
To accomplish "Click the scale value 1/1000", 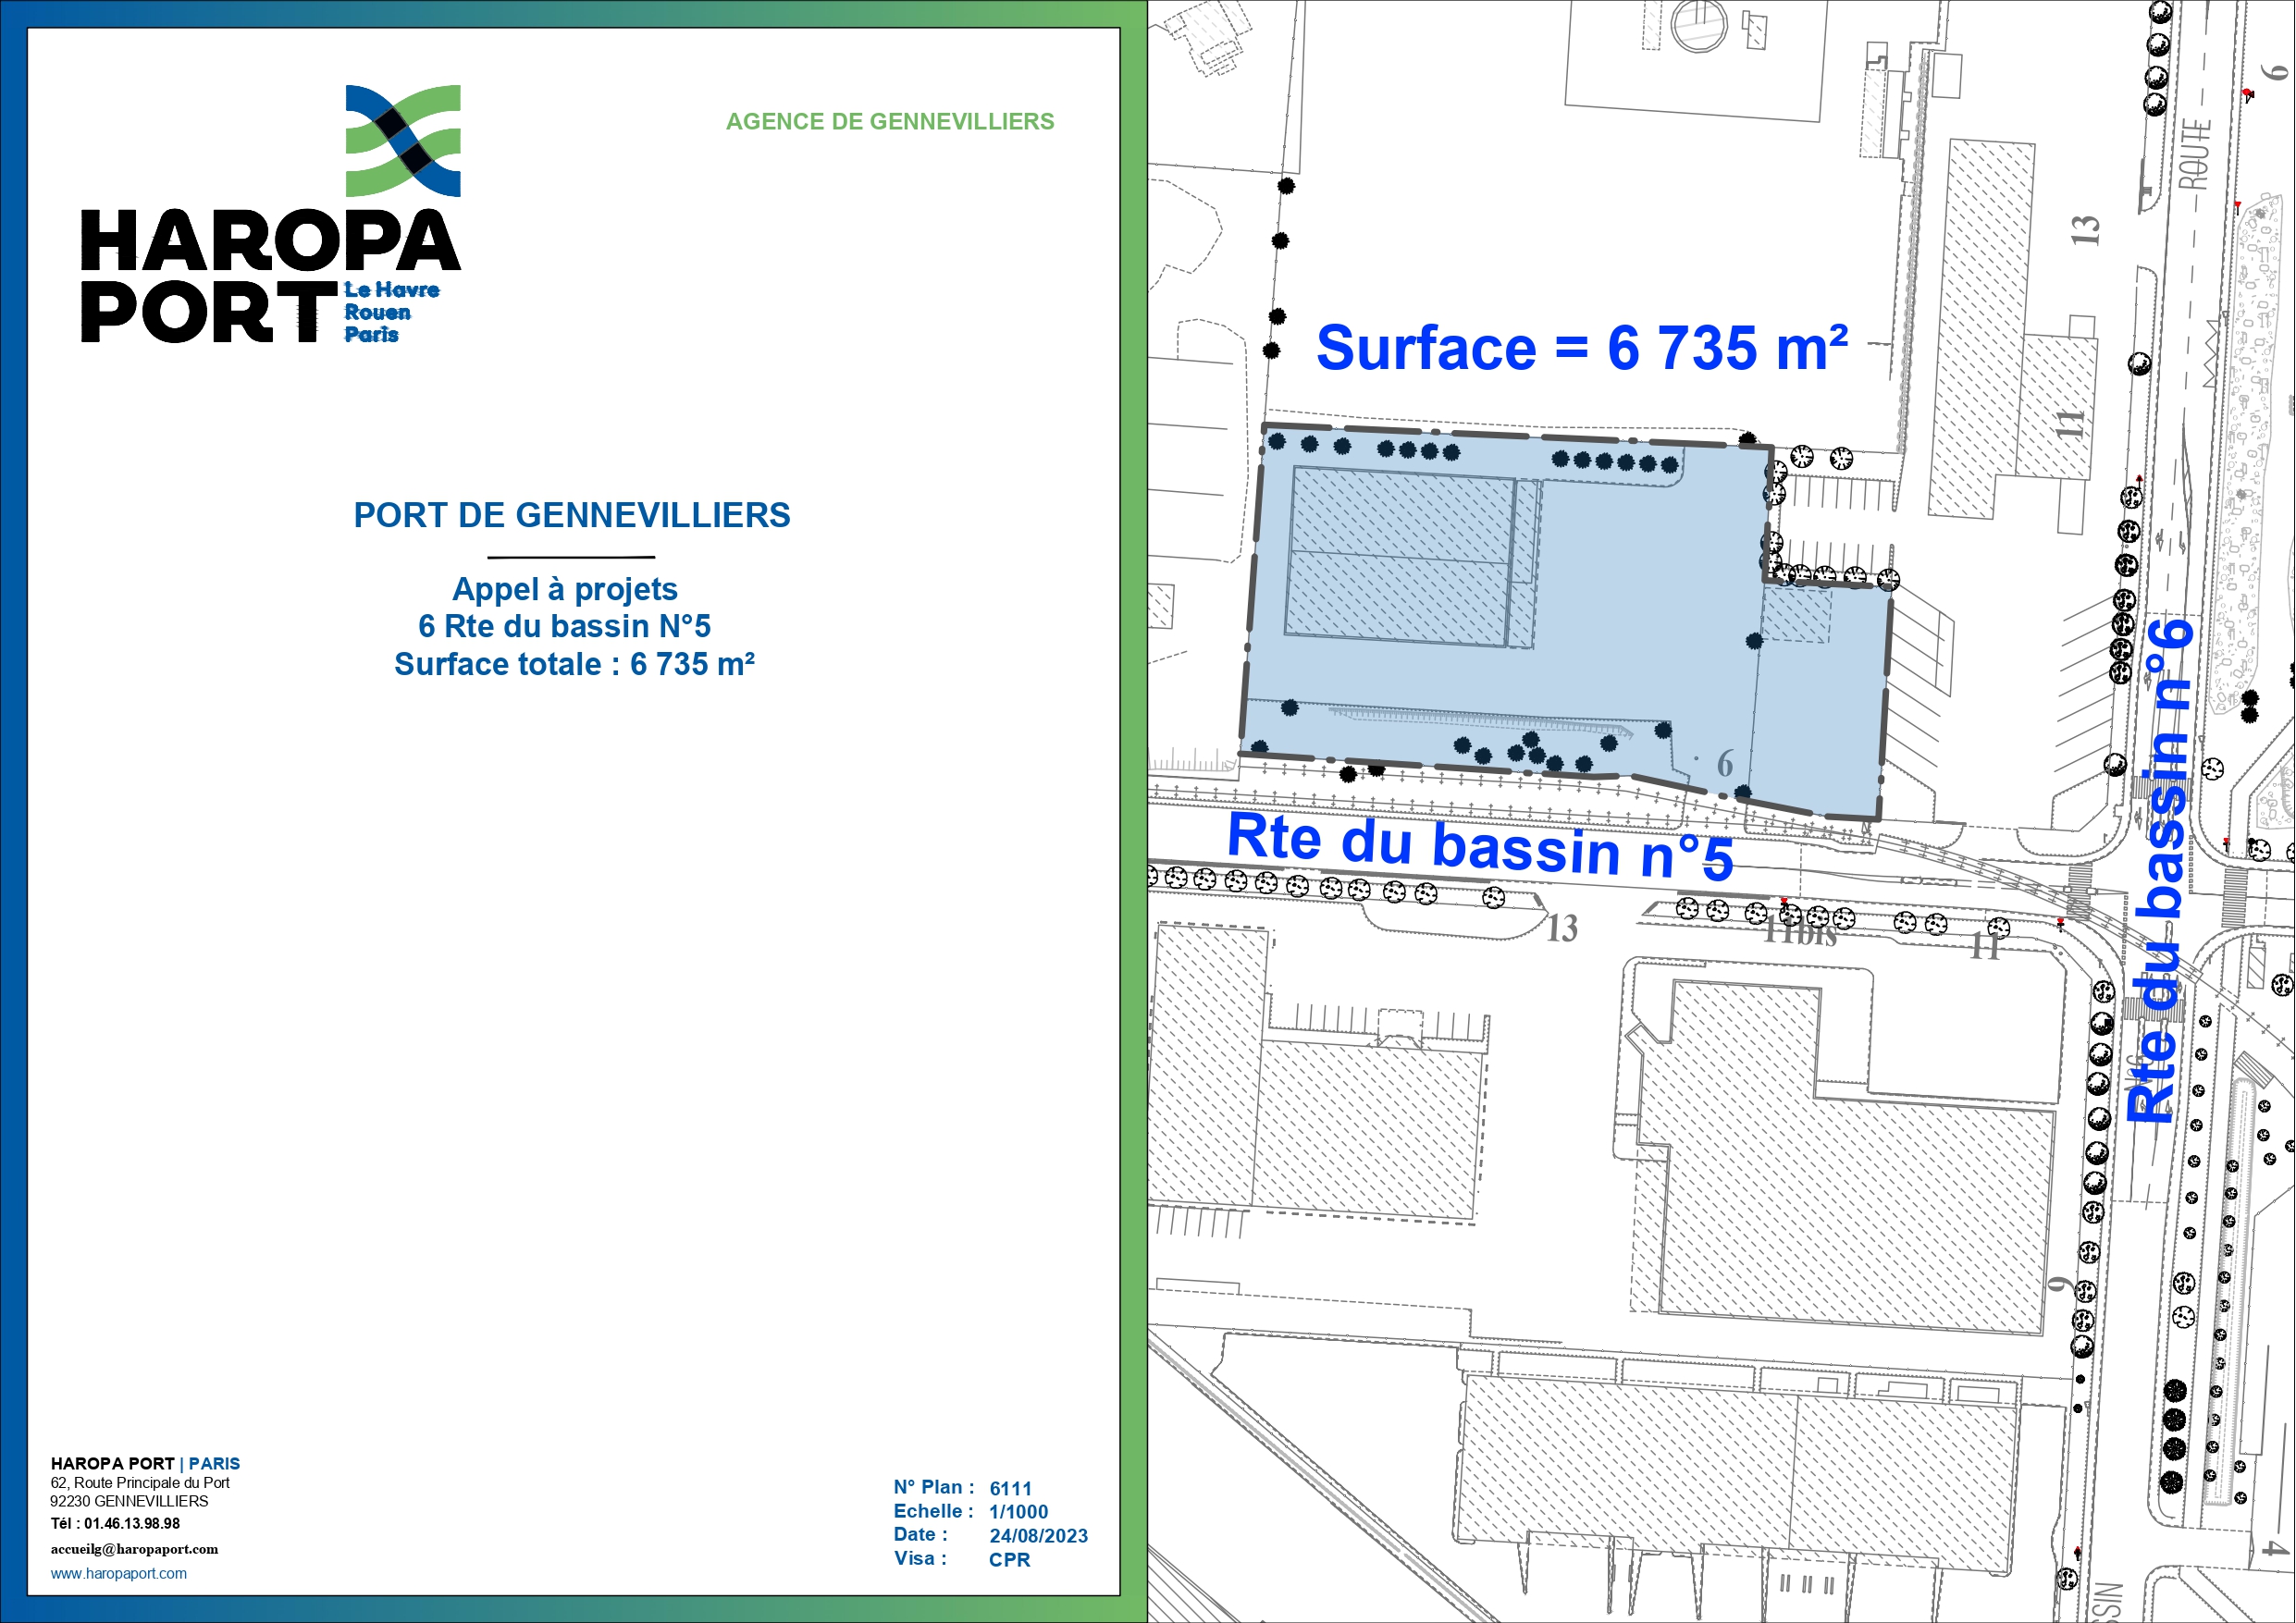I will pyautogui.click(x=1018, y=1512).
